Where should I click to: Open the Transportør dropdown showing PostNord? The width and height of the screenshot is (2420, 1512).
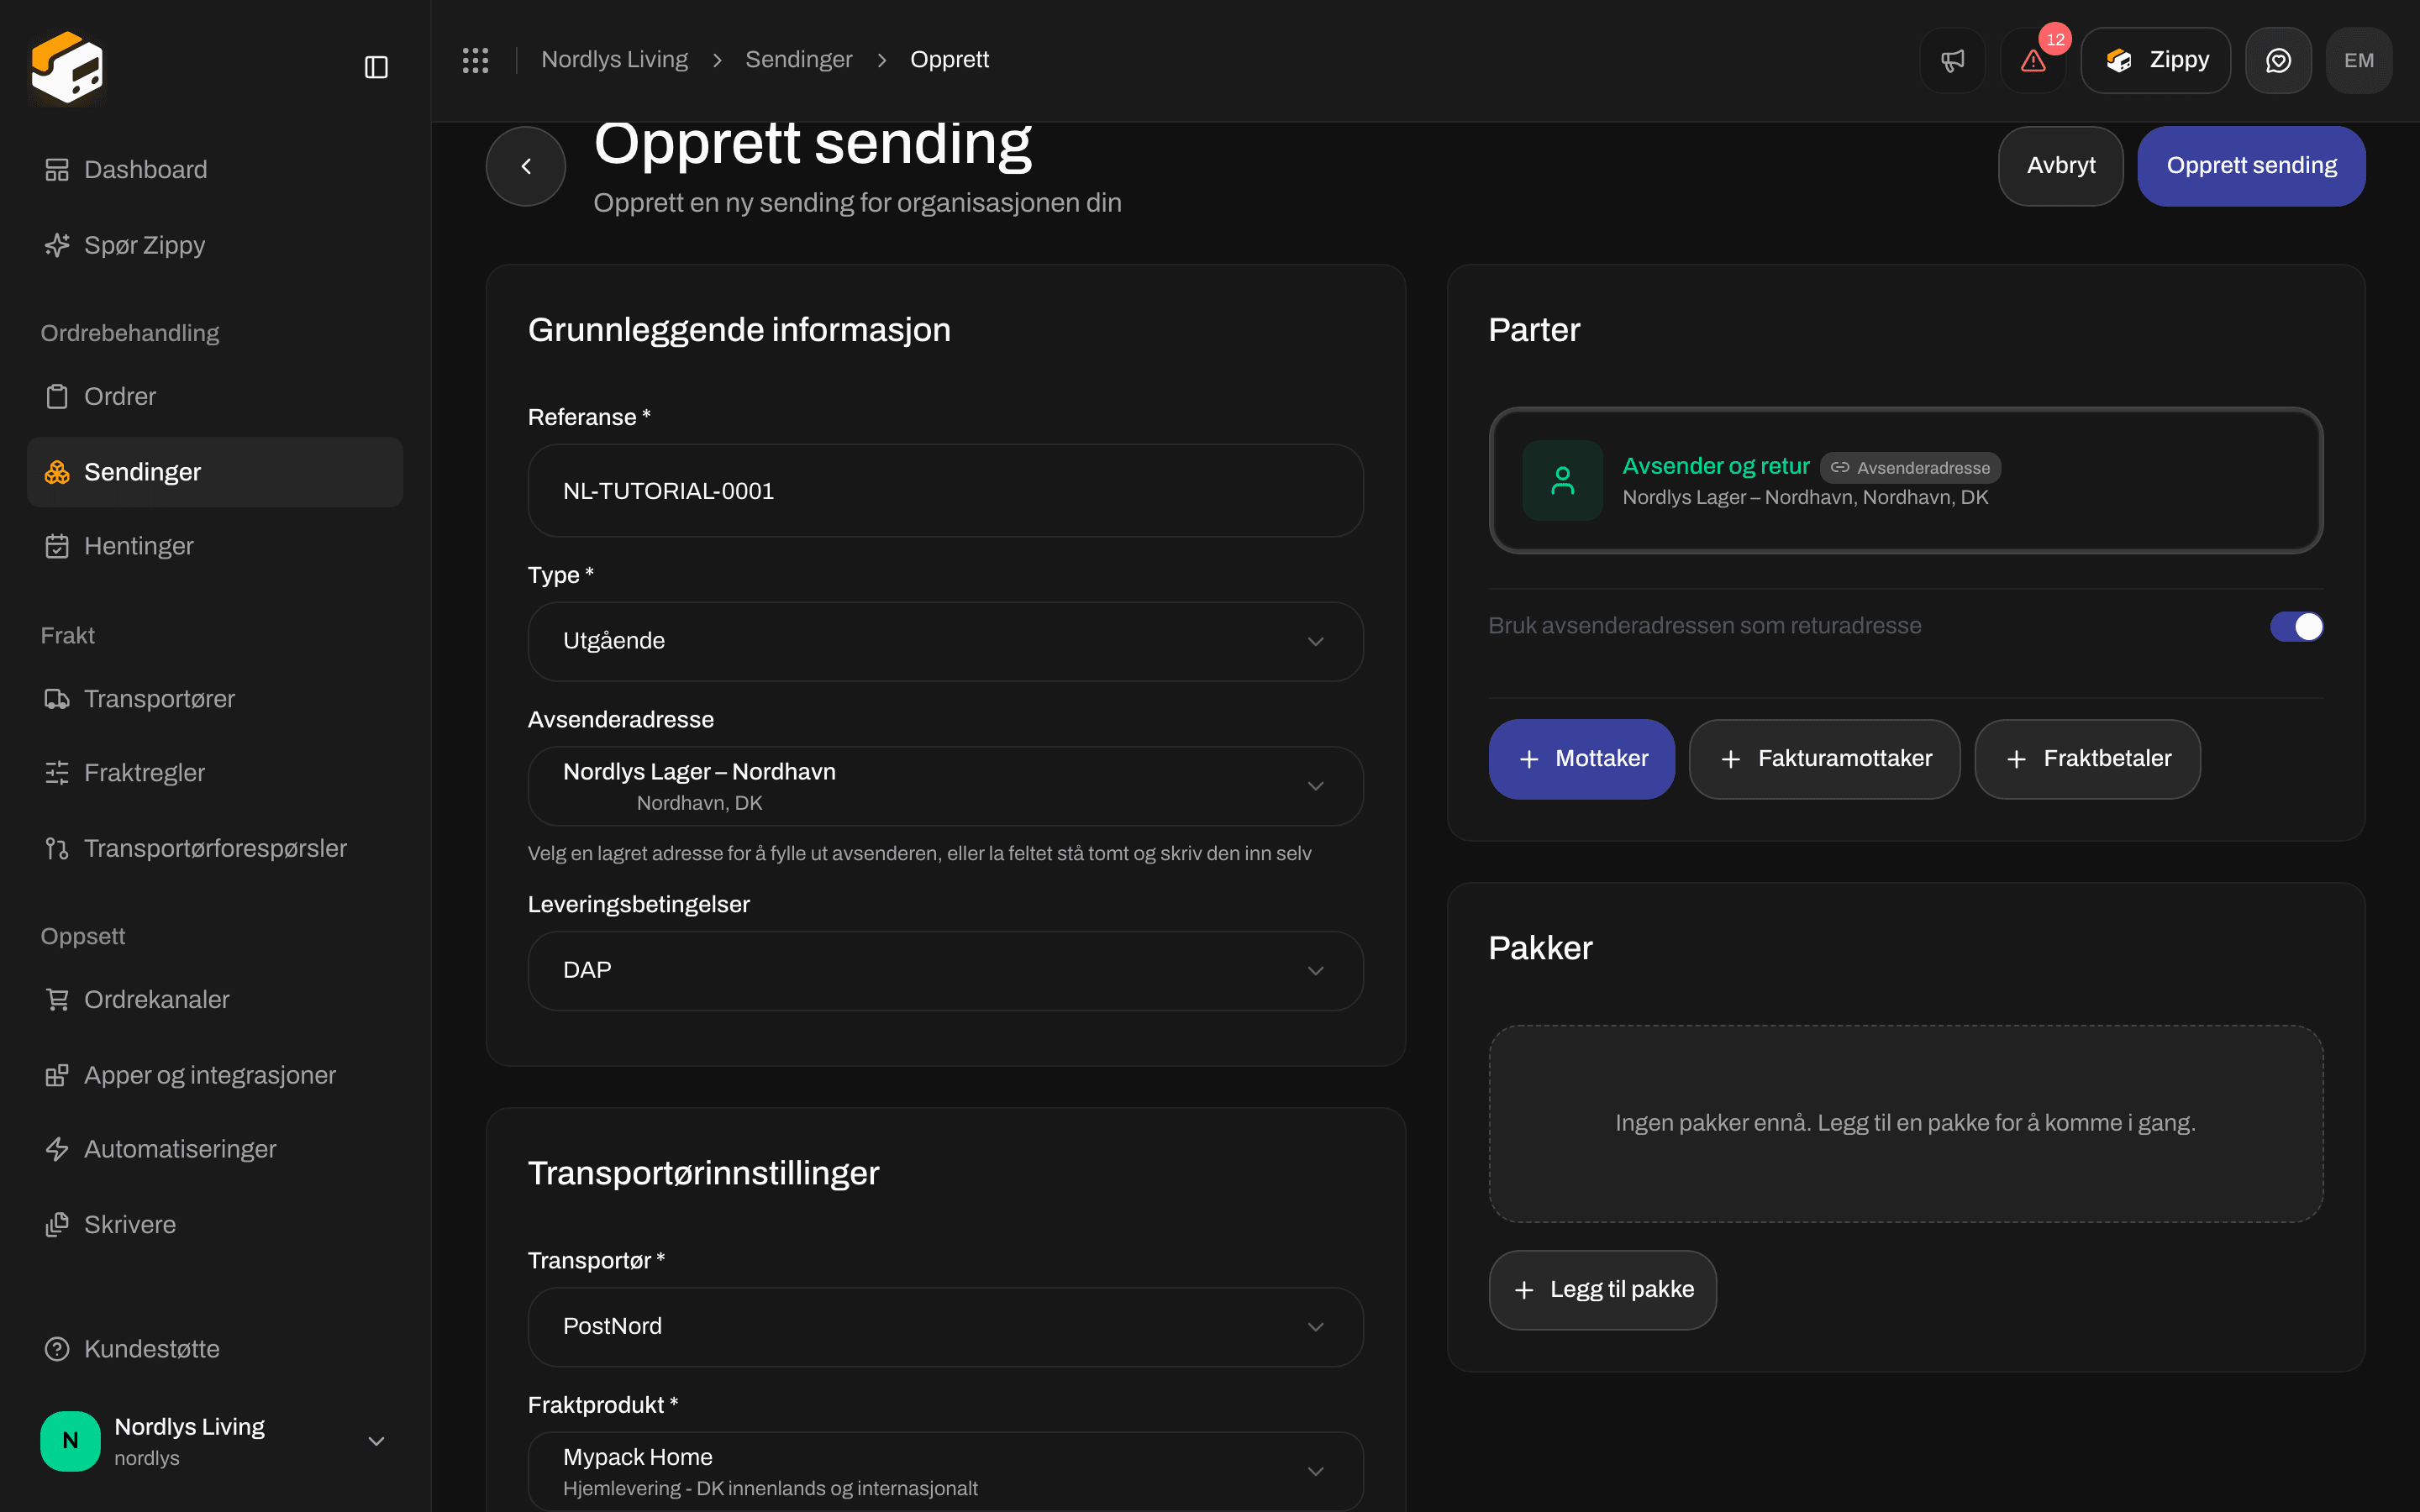point(945,1327)
